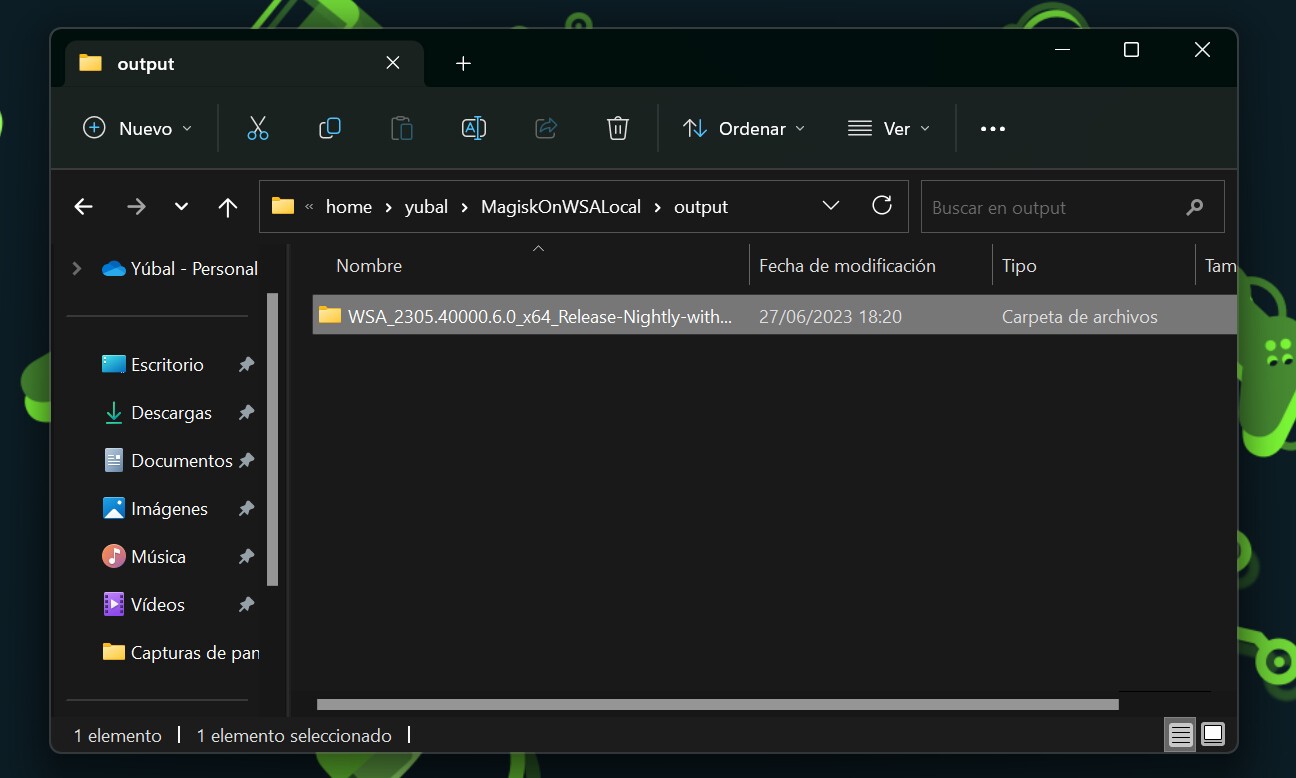Expand address bar history dropdown
1296x778 pixels.
pyautogui.click(x=830, y=206)
